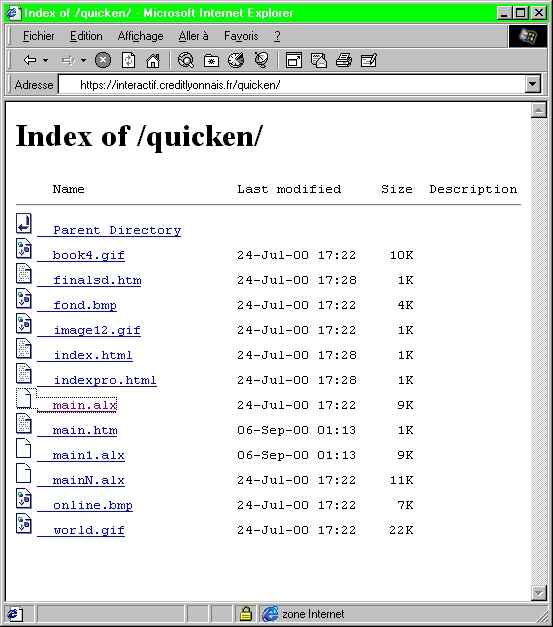
Task: Click the security padlock in status bar
Action: (246, 613)
